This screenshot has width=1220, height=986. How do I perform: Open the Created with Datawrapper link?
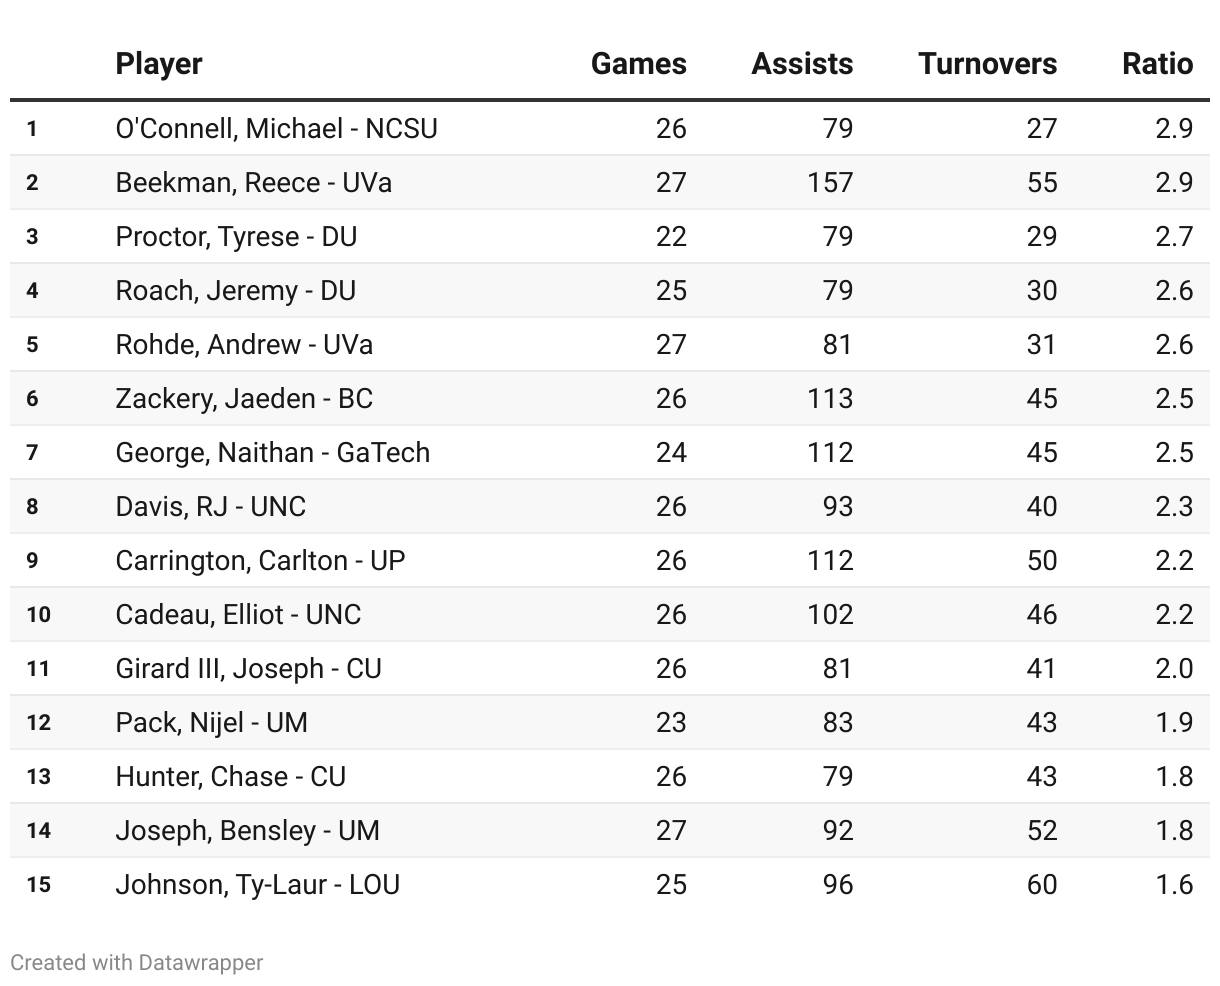(x=137, y=962)
